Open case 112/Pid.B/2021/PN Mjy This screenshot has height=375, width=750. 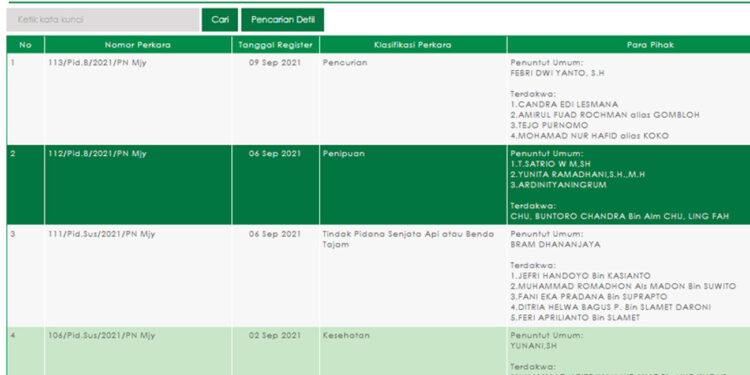[x=98, y=154]
